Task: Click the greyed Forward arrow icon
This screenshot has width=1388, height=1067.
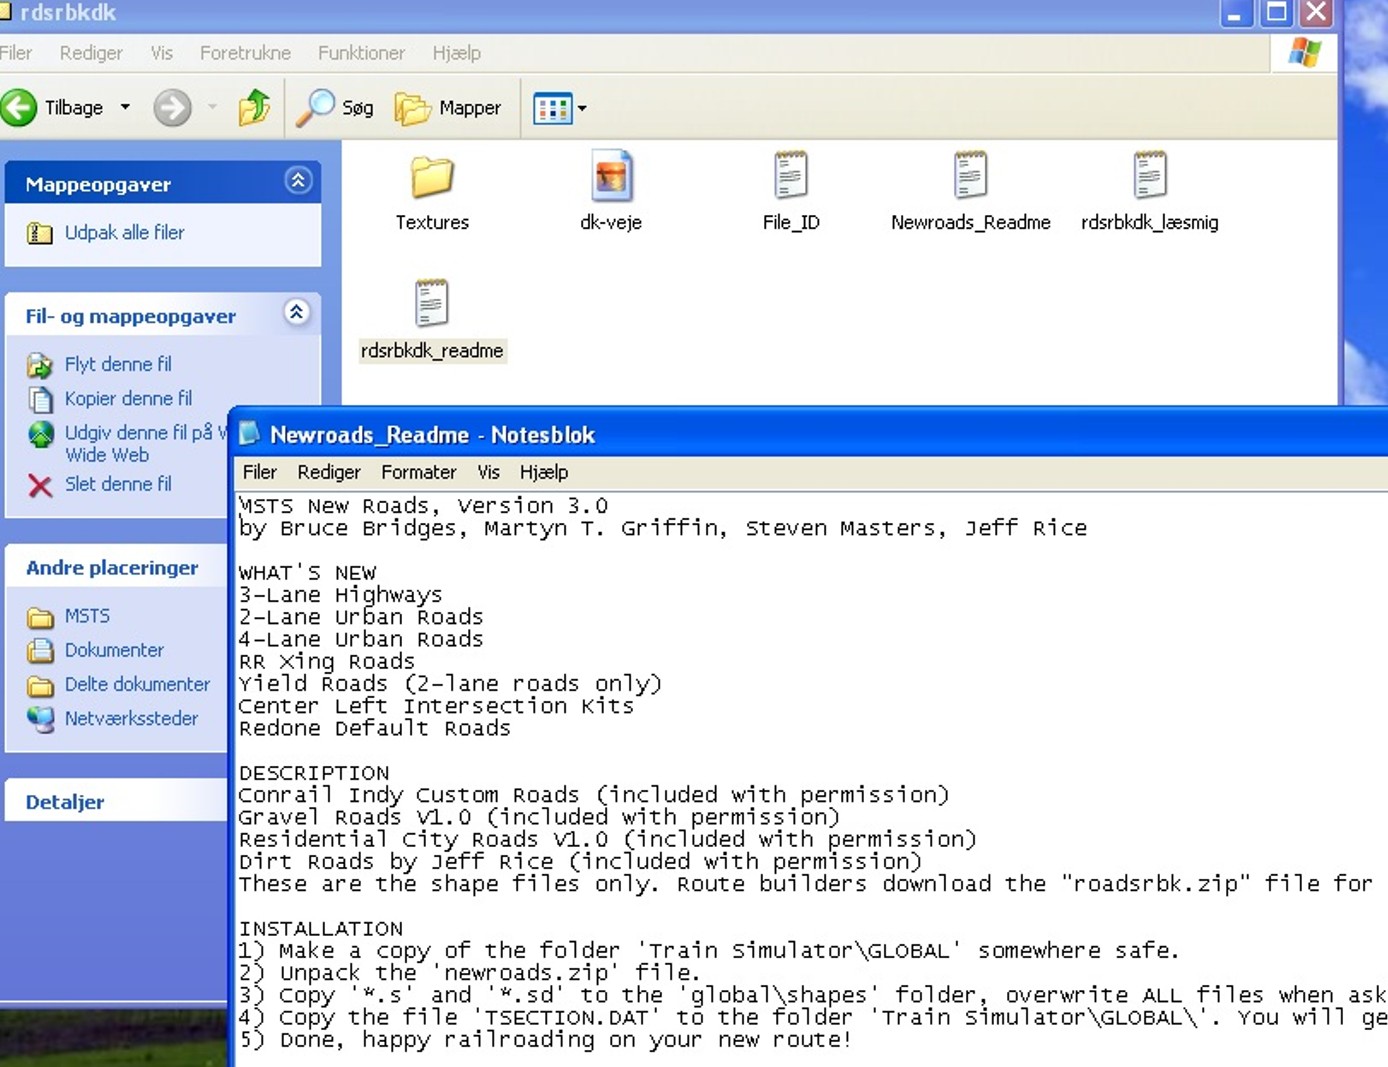Action: pos(172,107)
